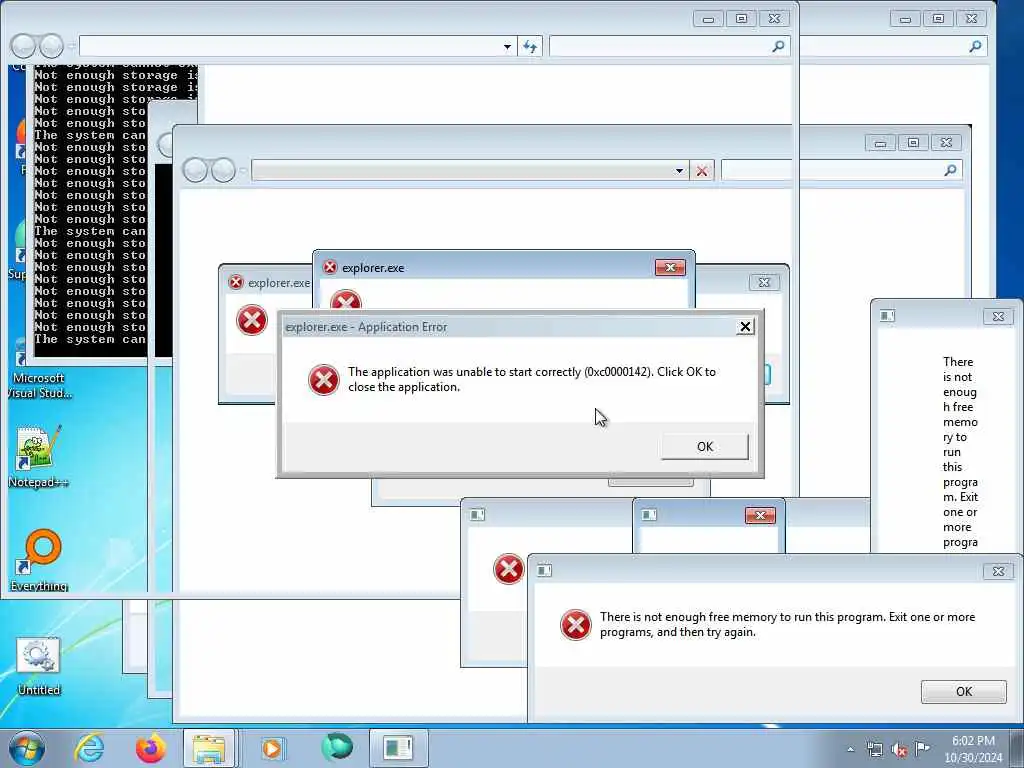
Task: Select the Untitled desktop icon
Action: coord(39,666)
